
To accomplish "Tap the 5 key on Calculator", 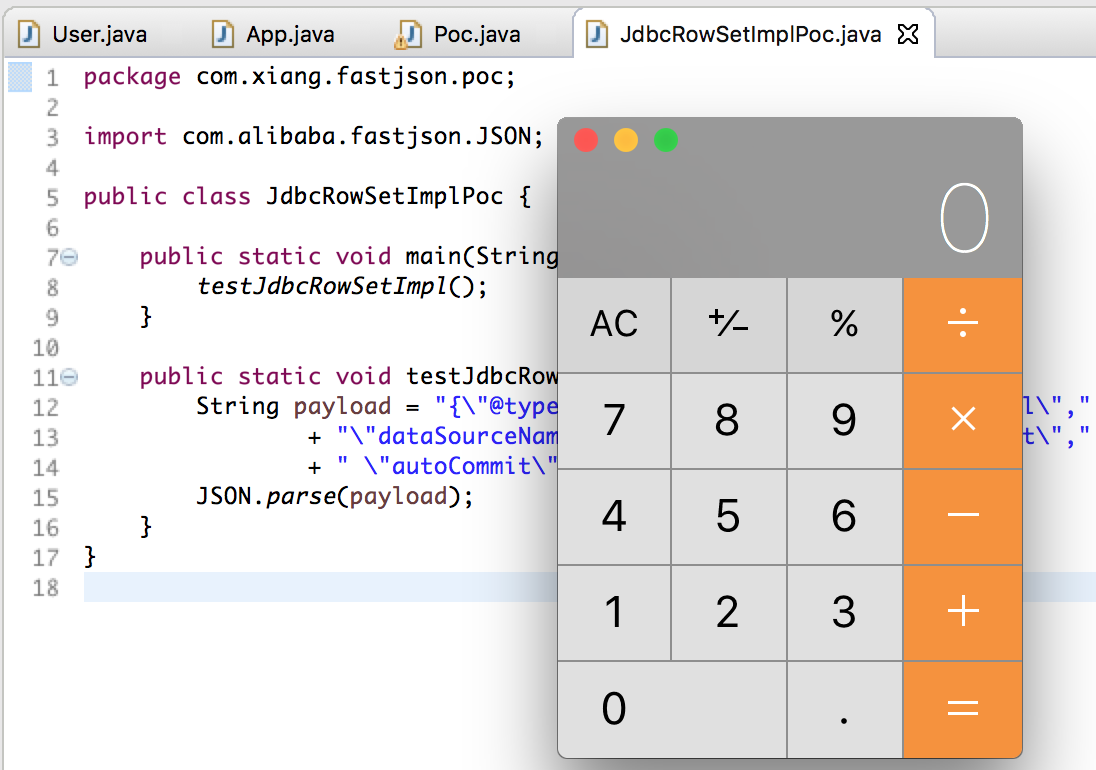I will pos(729,516).
